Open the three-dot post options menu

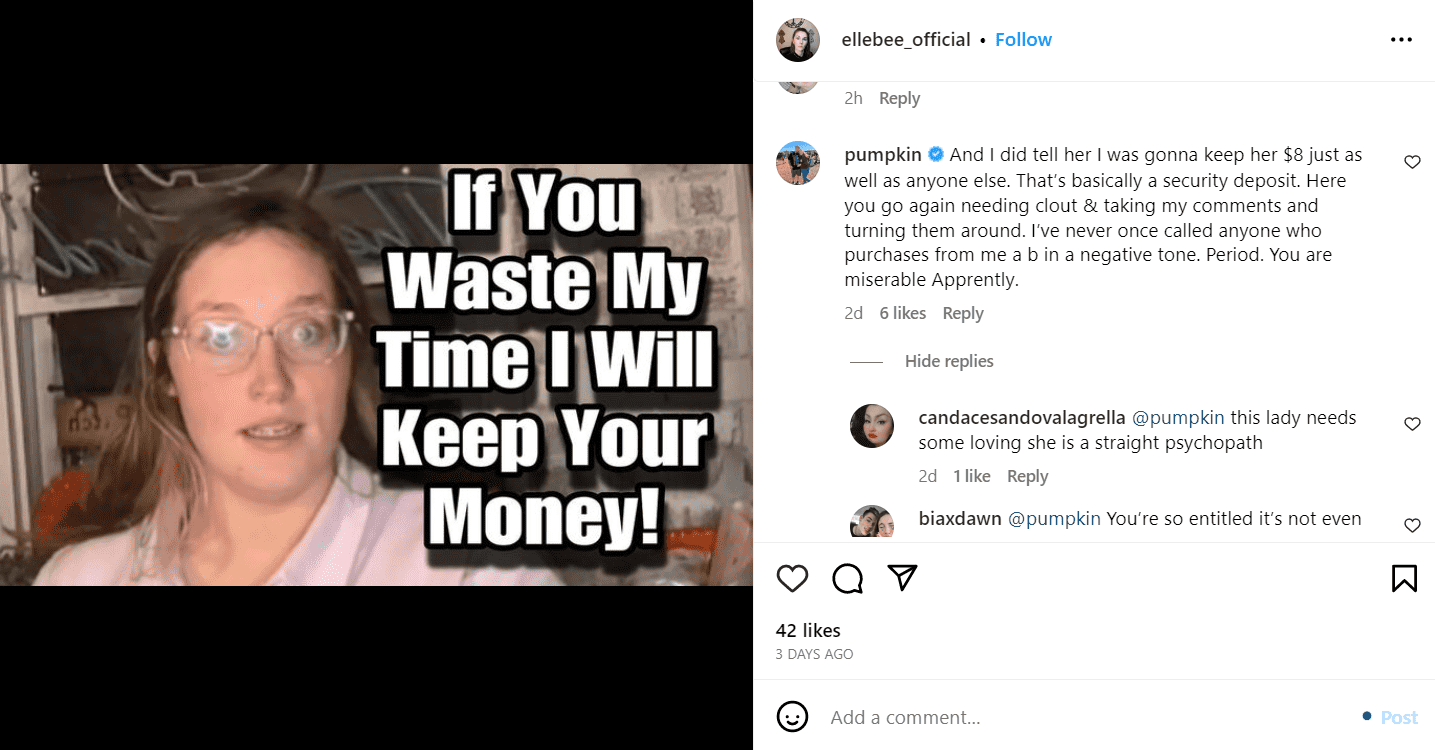pos(1401,39)
